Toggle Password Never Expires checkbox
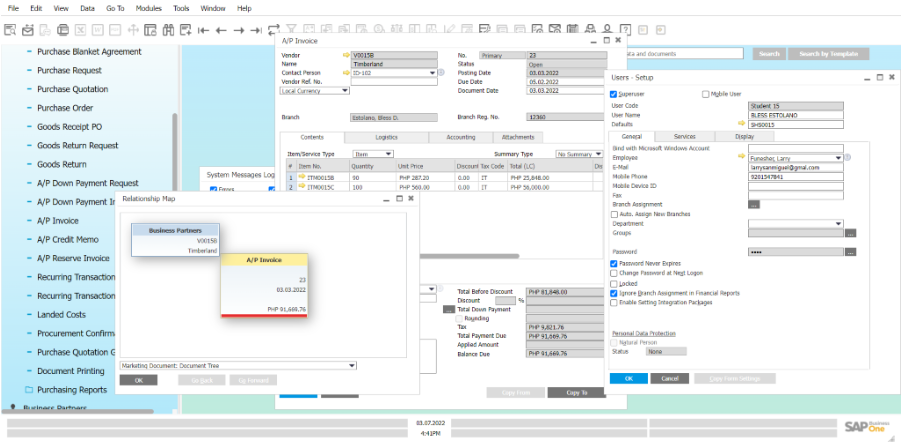Screen dimensions: 902x442 [x=613, y=263]
